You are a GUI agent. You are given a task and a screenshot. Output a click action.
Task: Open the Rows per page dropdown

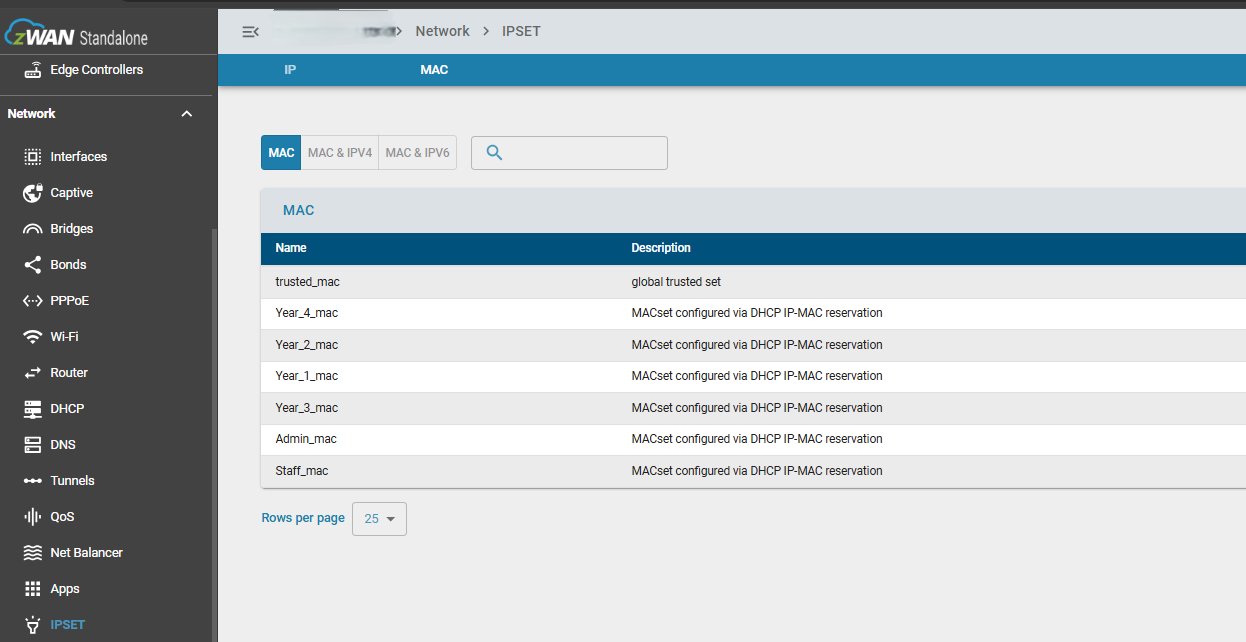pyautogui.click(x=379, y=519)
